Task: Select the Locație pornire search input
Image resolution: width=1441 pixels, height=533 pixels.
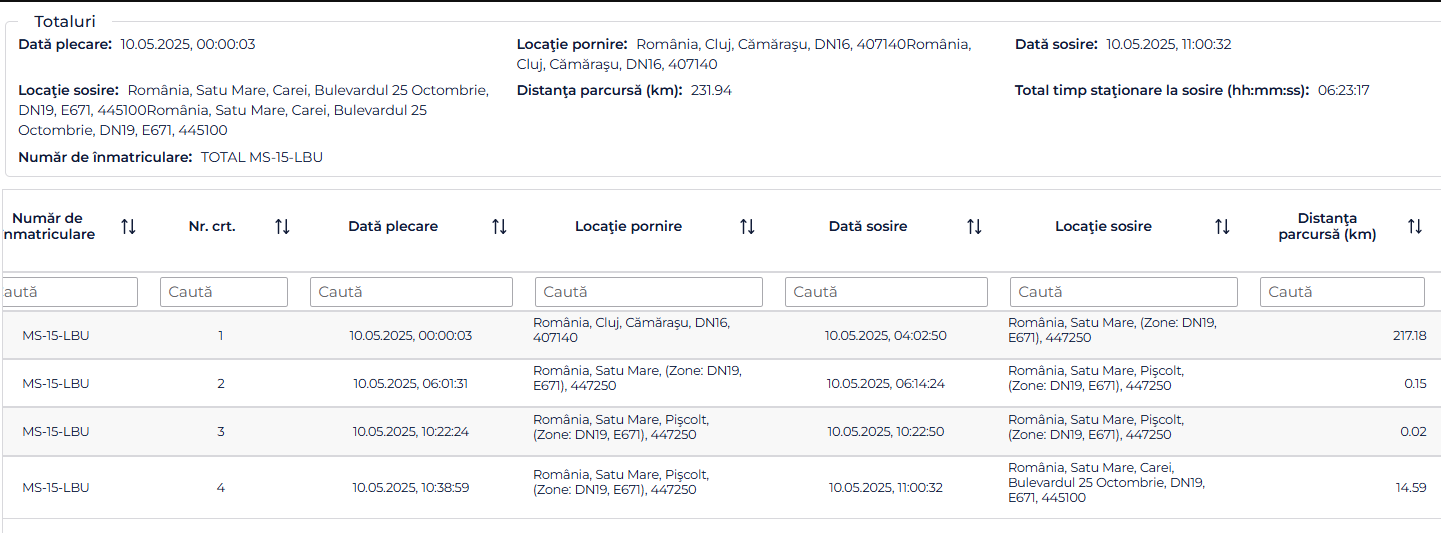Action: click(x=649, y=292)
